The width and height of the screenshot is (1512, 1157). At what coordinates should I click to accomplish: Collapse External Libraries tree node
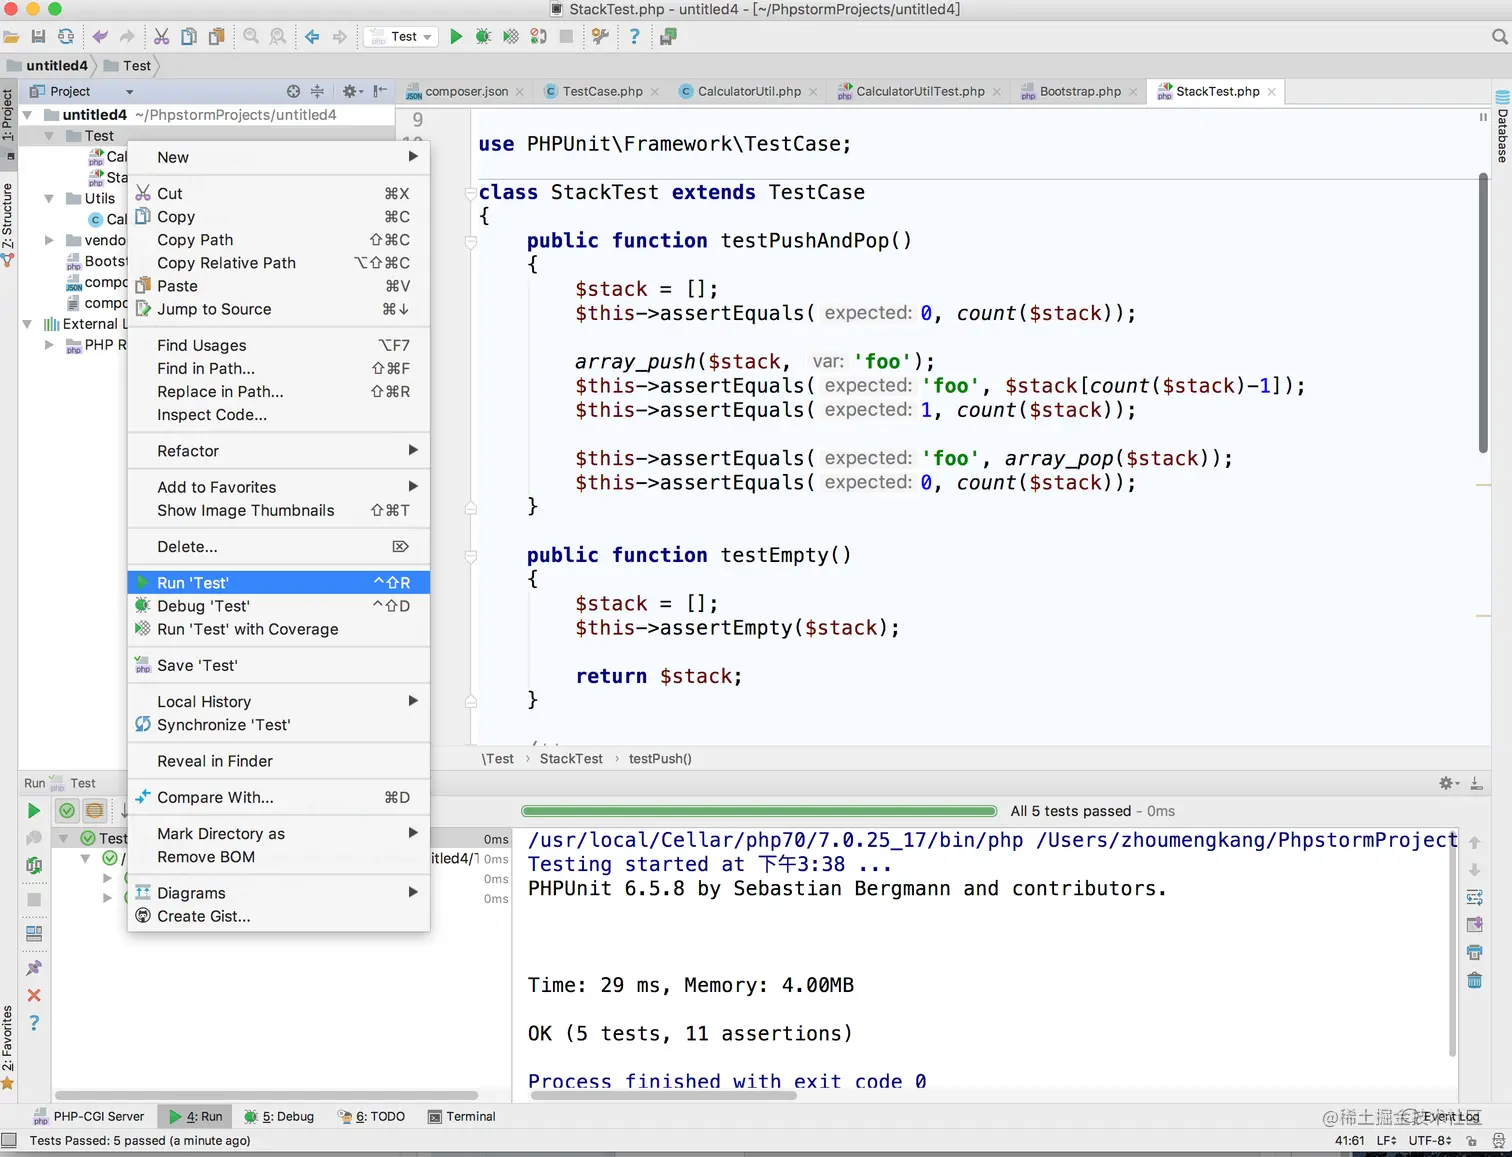pos(28,324)
